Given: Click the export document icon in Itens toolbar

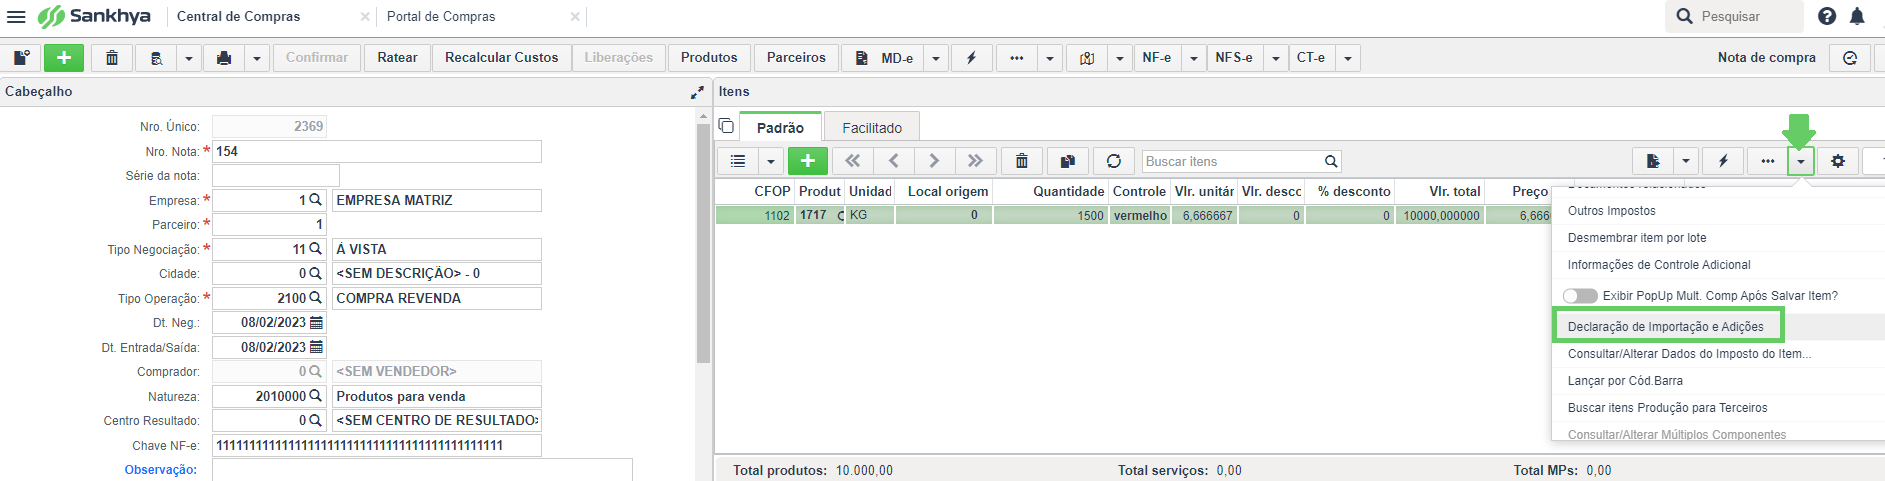Looking at the screenshot, I should coord(1653,161).
